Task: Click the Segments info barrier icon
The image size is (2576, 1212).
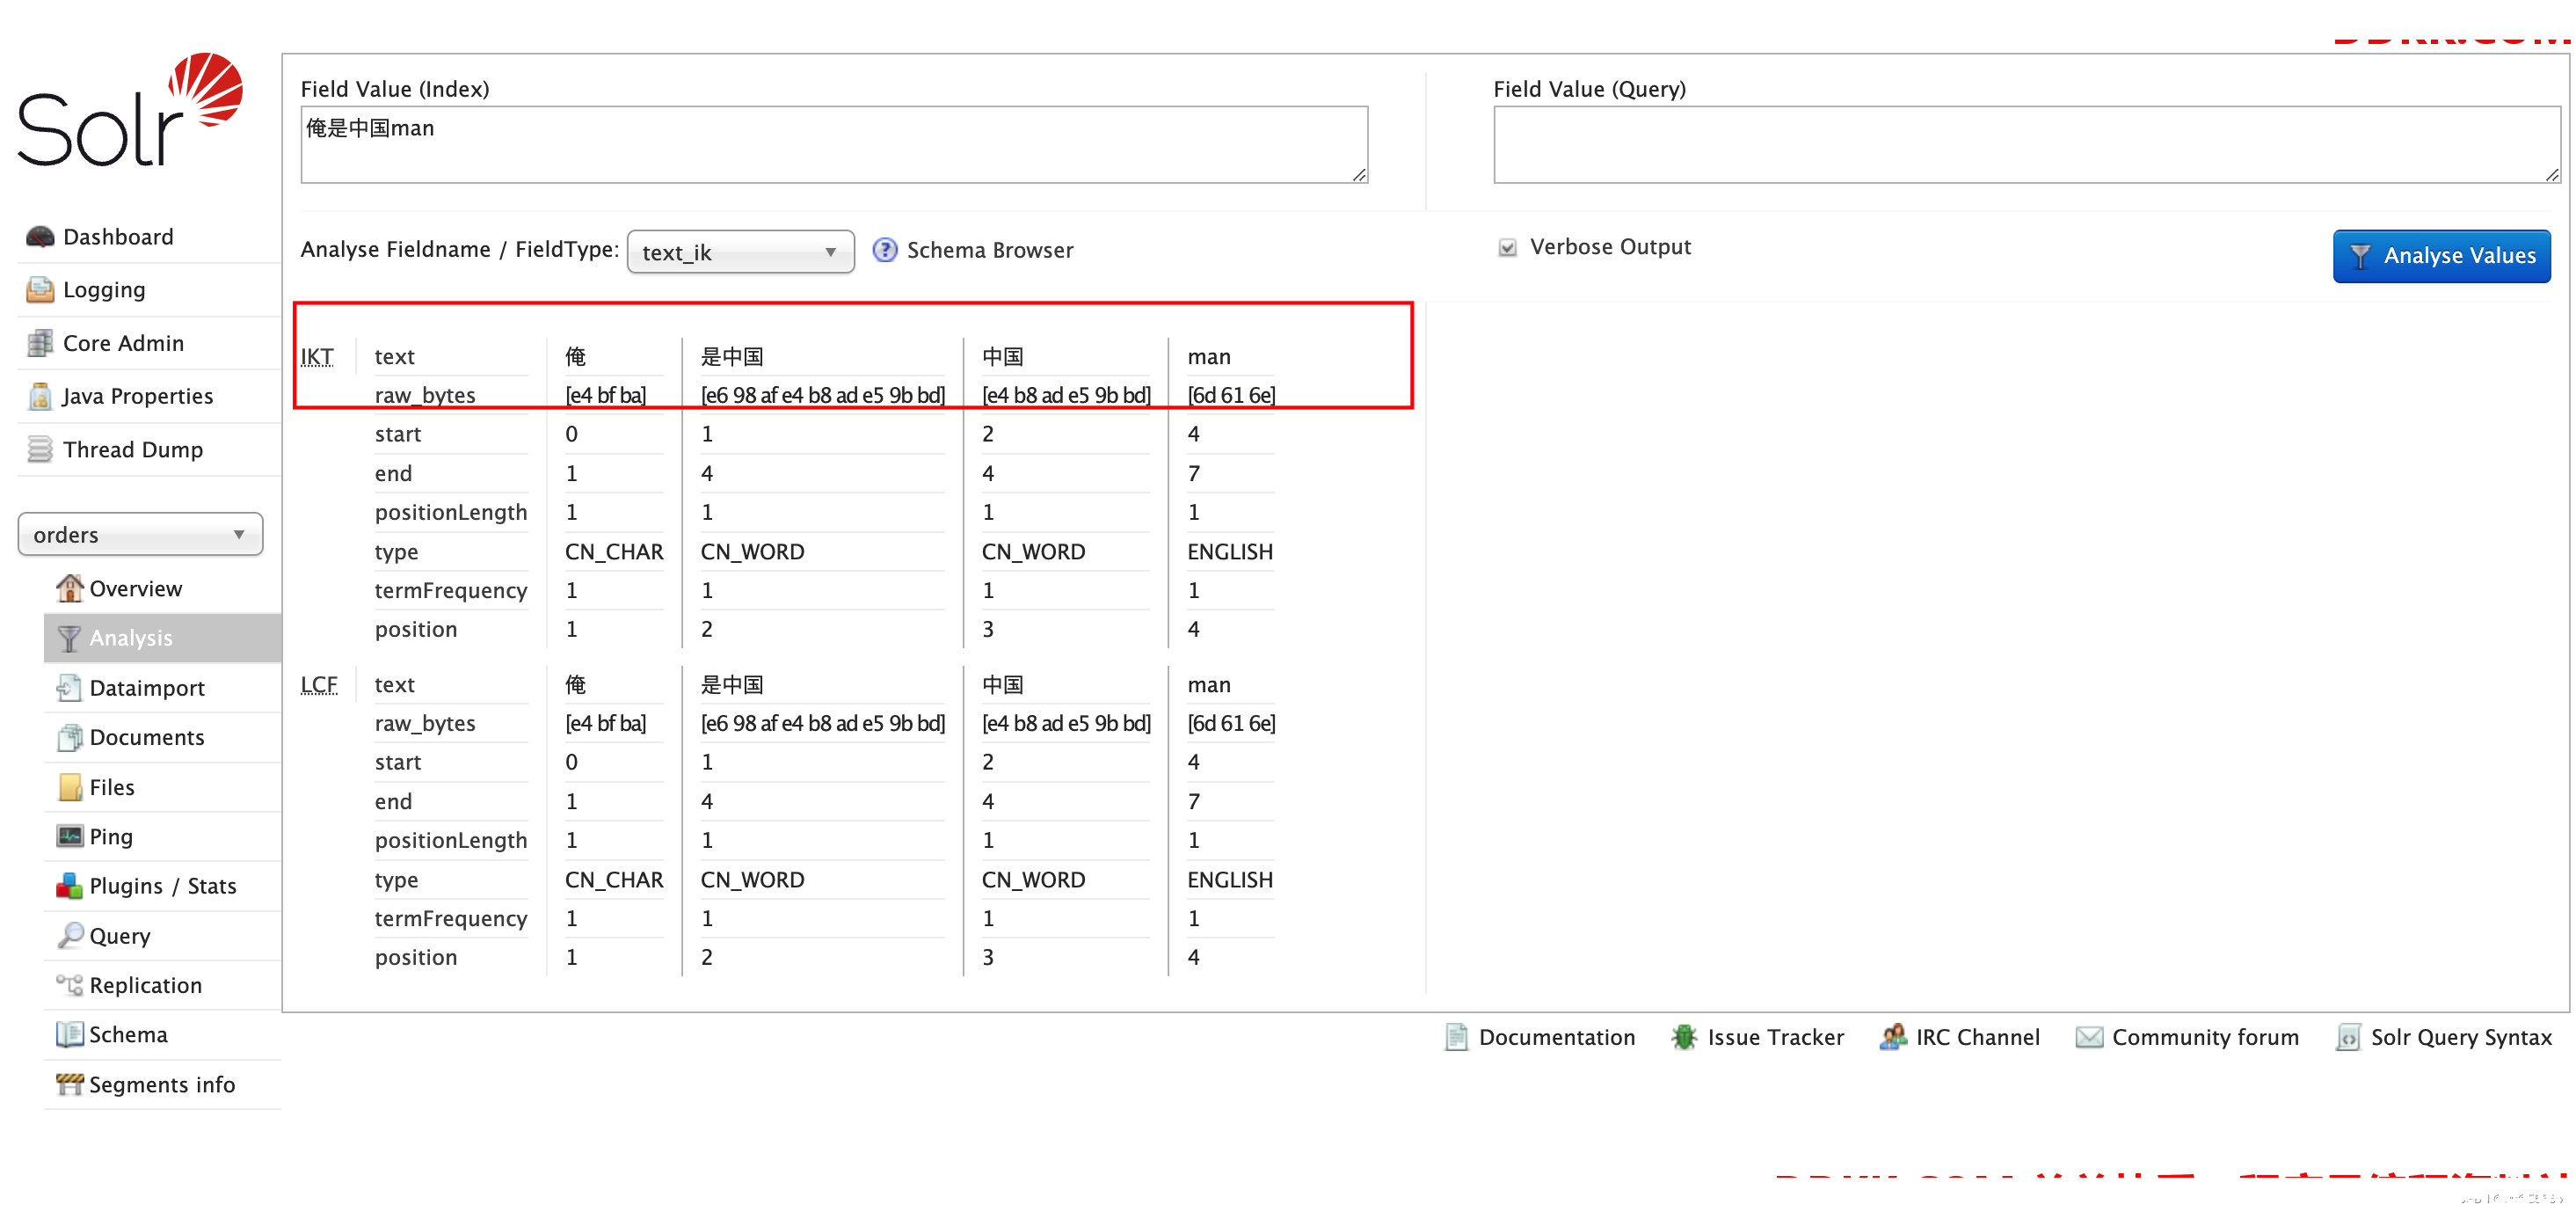Action: coord(69,1084)
